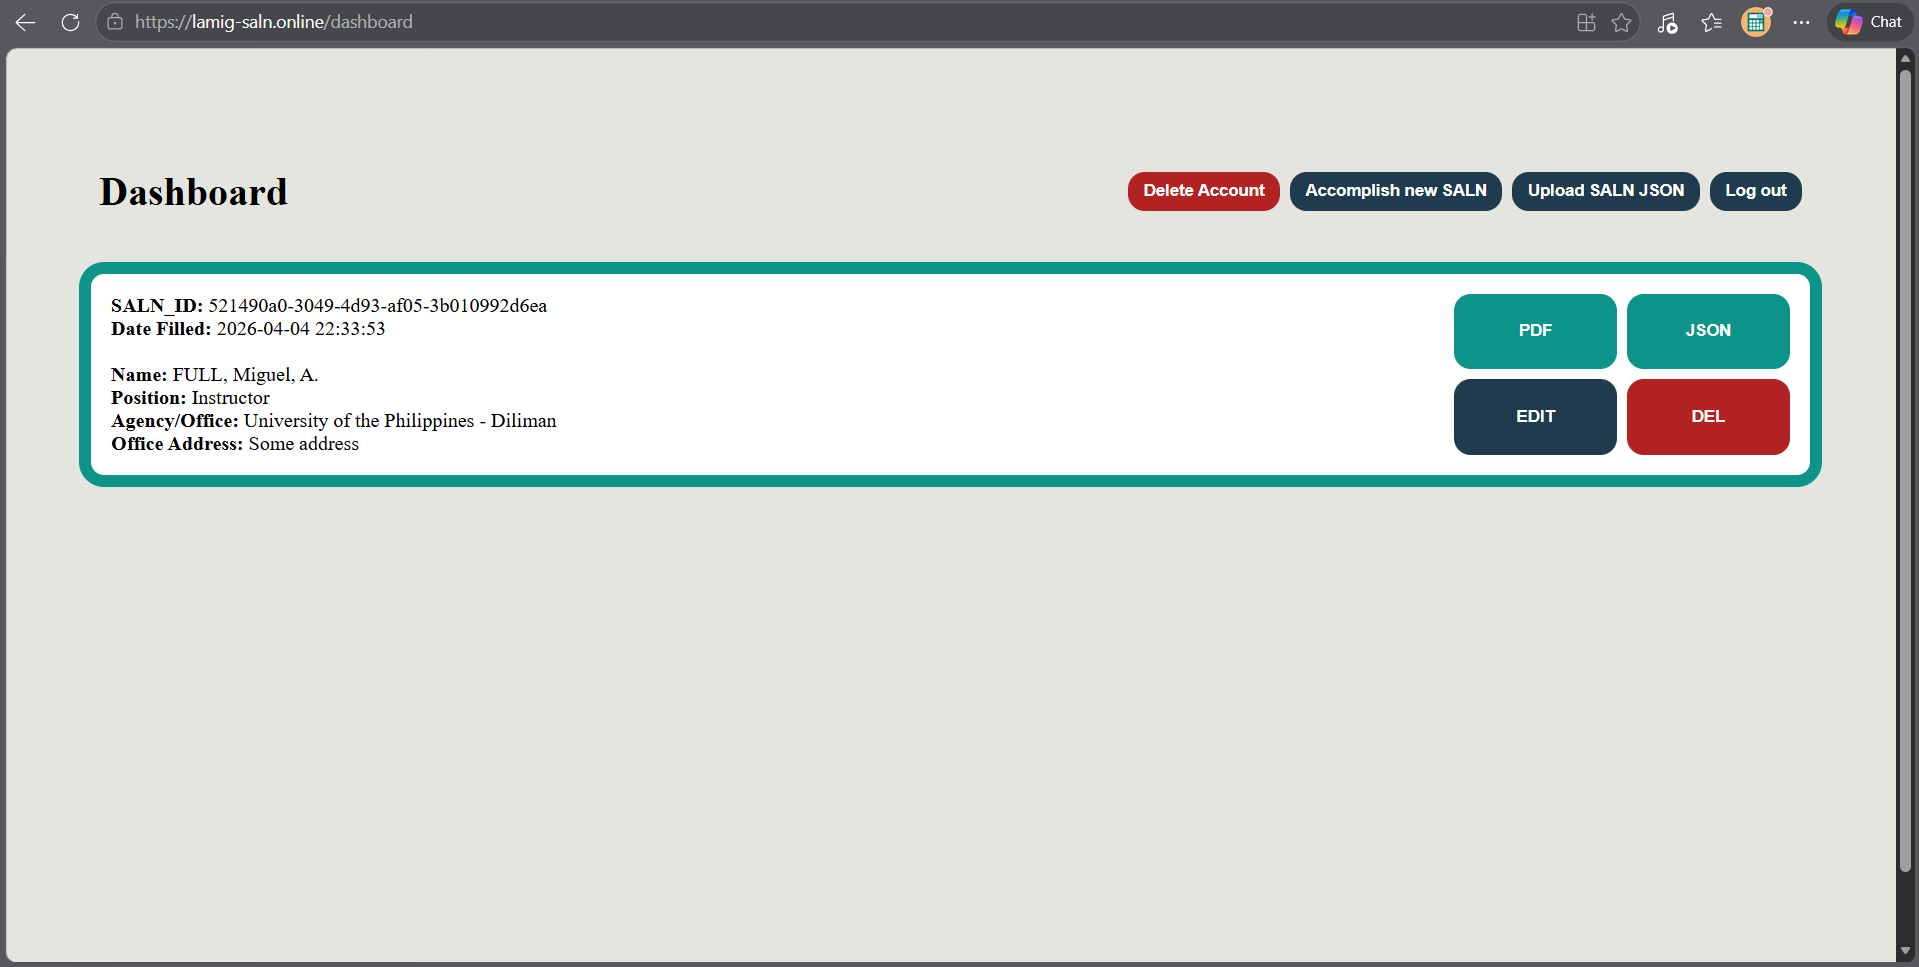Screen dimensions: 1919x967
Task: Open the media control music icon
Action: 1667,22
